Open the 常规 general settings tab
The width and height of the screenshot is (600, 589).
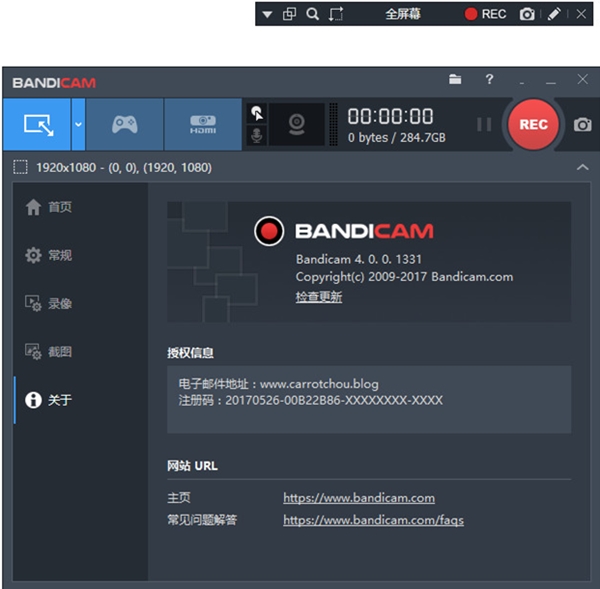point(81,255)
